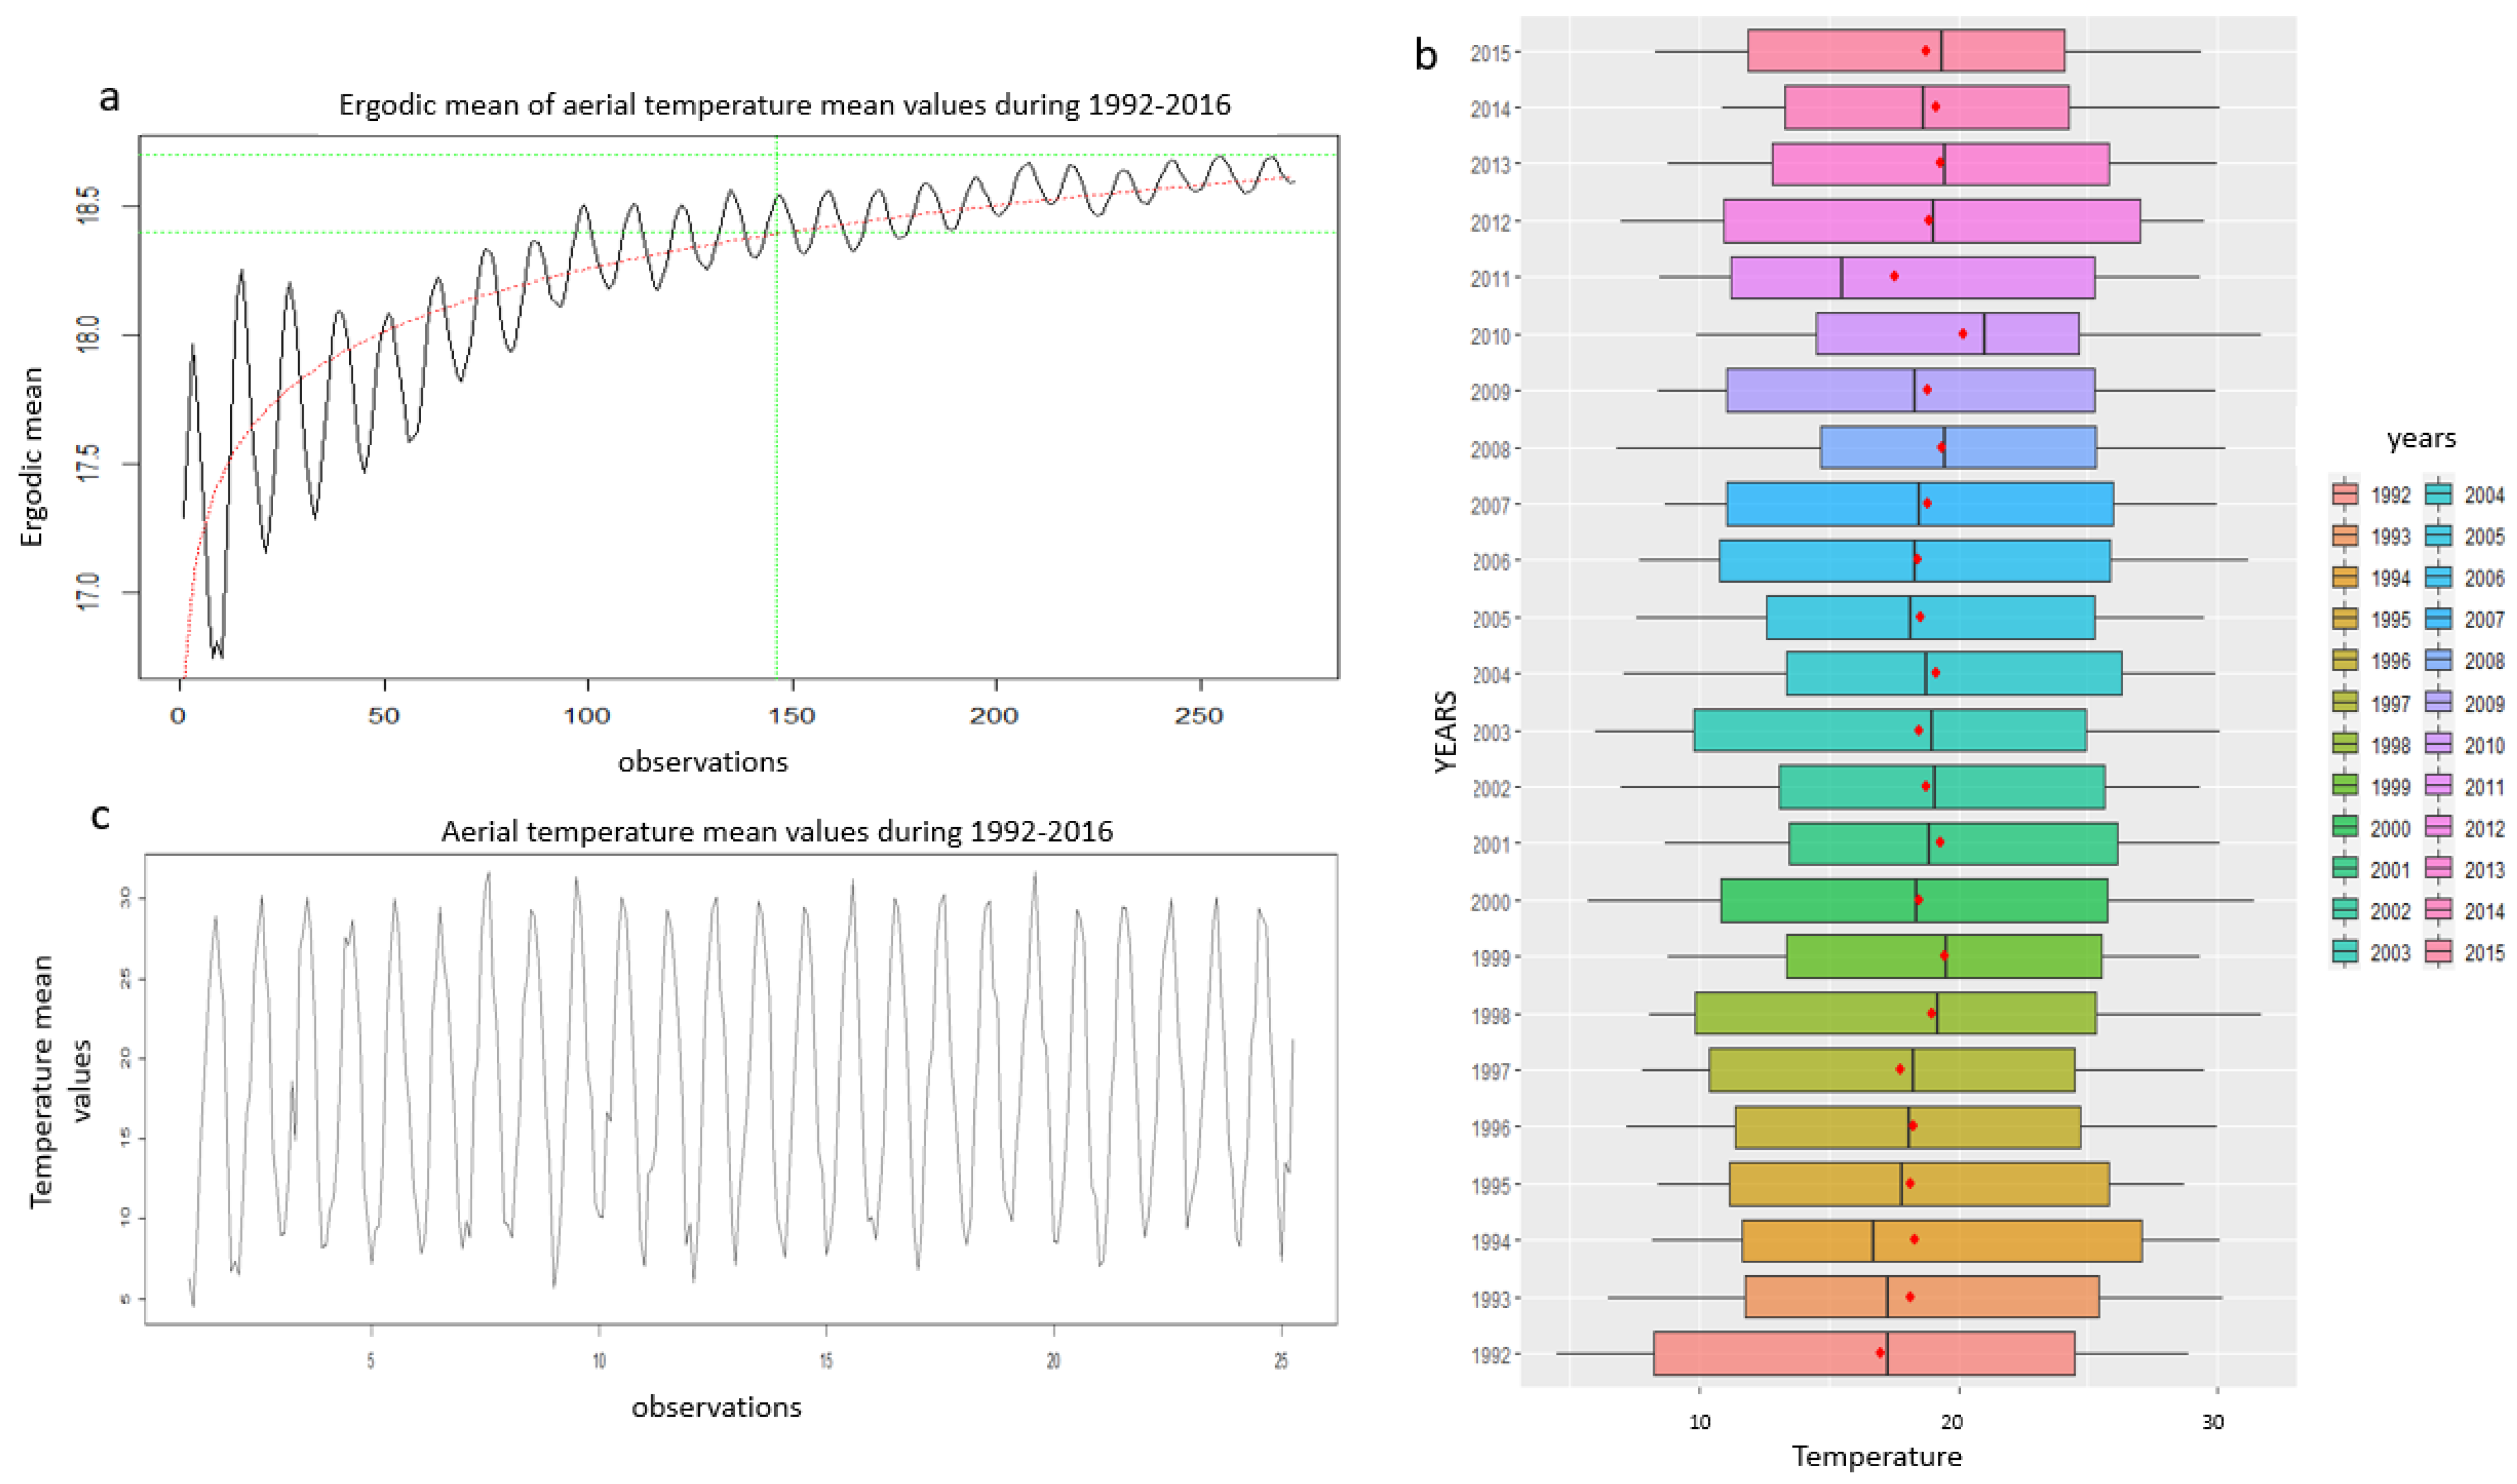Click the 2004 legend swatch
The height and width of the screenshot is (1484, 2517).
click(x=2438, y=495)
